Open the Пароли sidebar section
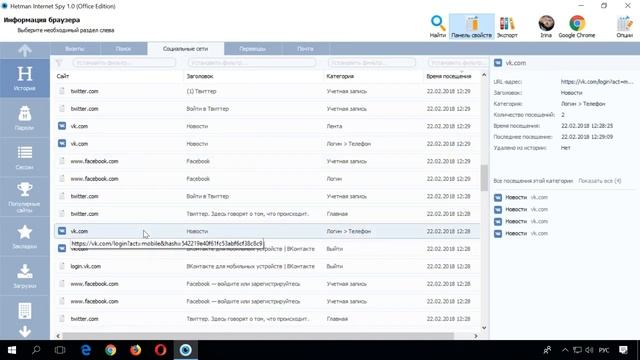 tap(24, 118)
